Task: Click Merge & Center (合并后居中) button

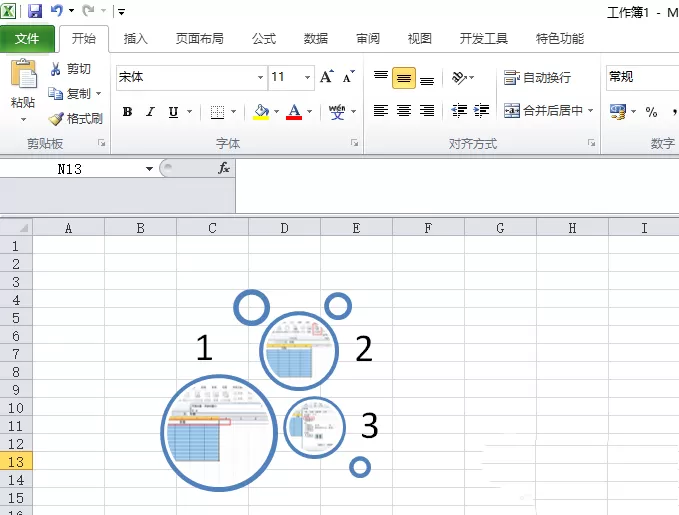Action: click(x=544, y=111)
